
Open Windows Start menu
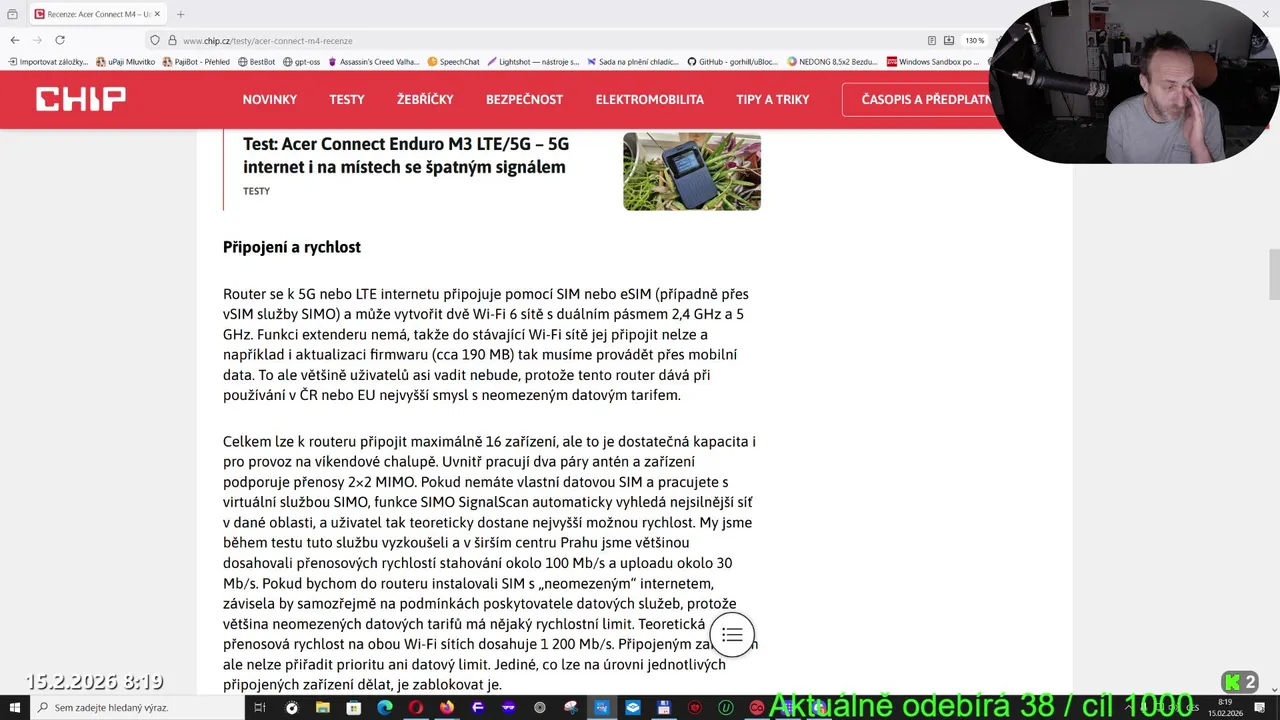click(x=14, y=707)
